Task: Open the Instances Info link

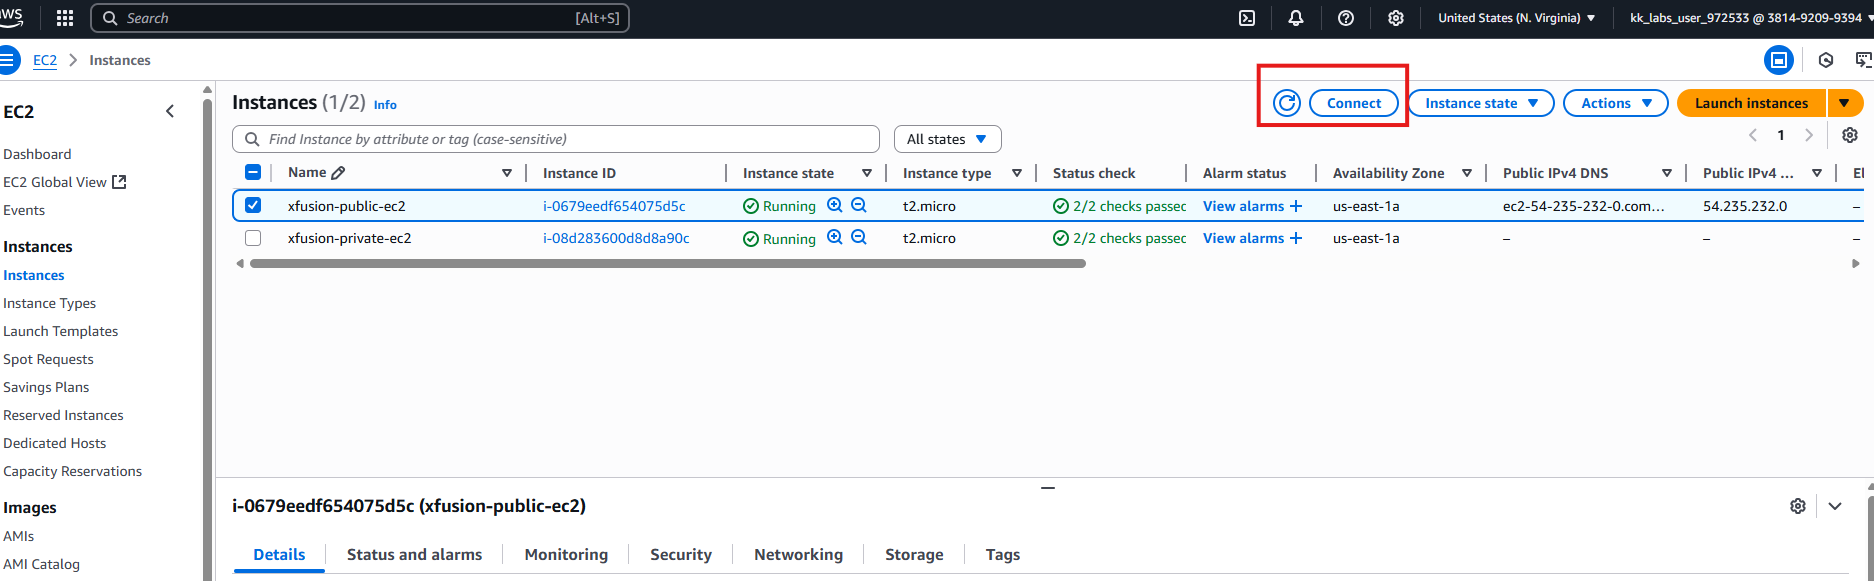Action: [385, 104]
